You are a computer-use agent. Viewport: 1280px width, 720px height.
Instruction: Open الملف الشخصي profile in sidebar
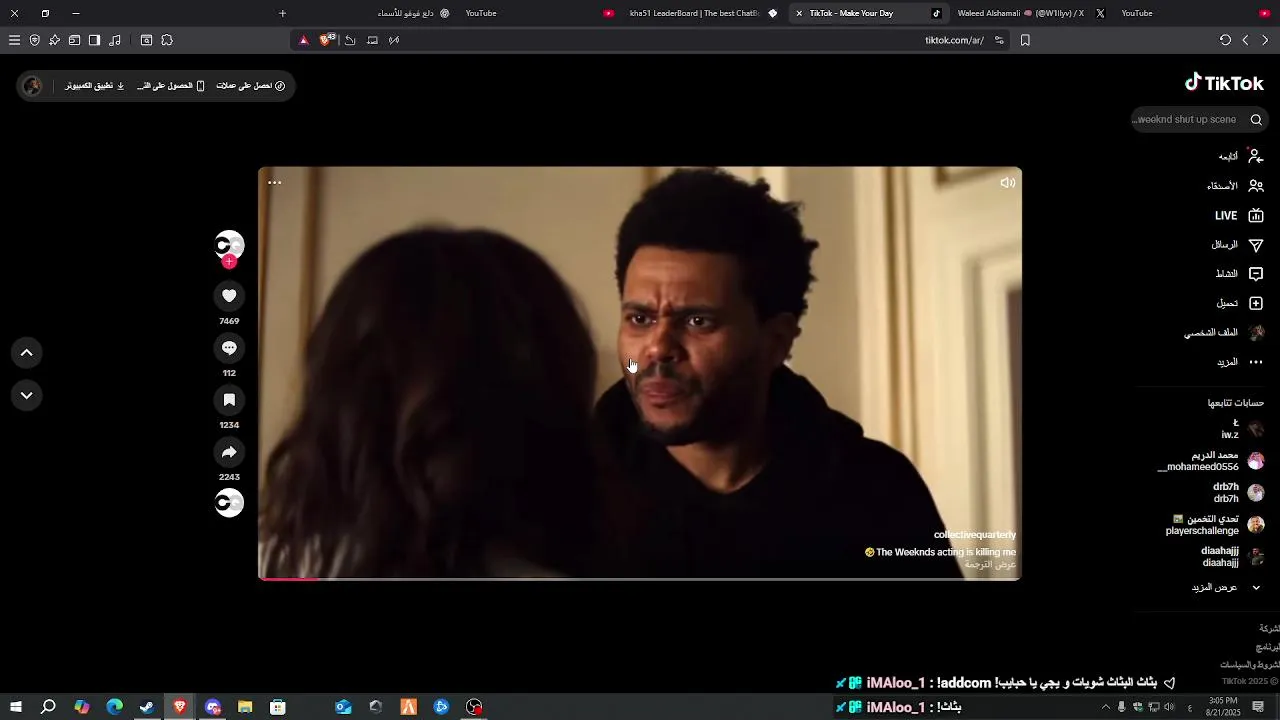click(x=1224, y=332)
